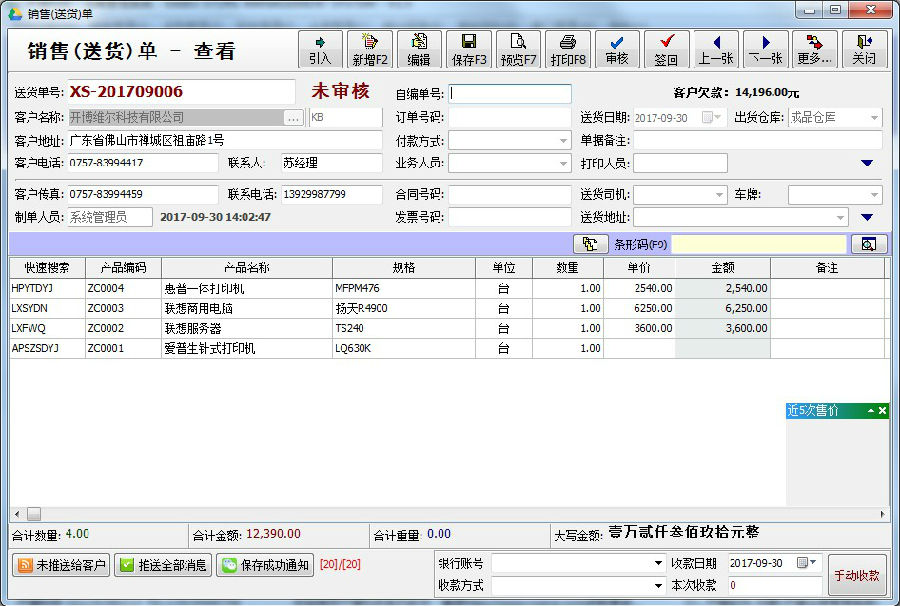Click the 推送全部消息 button

(164, 565)
